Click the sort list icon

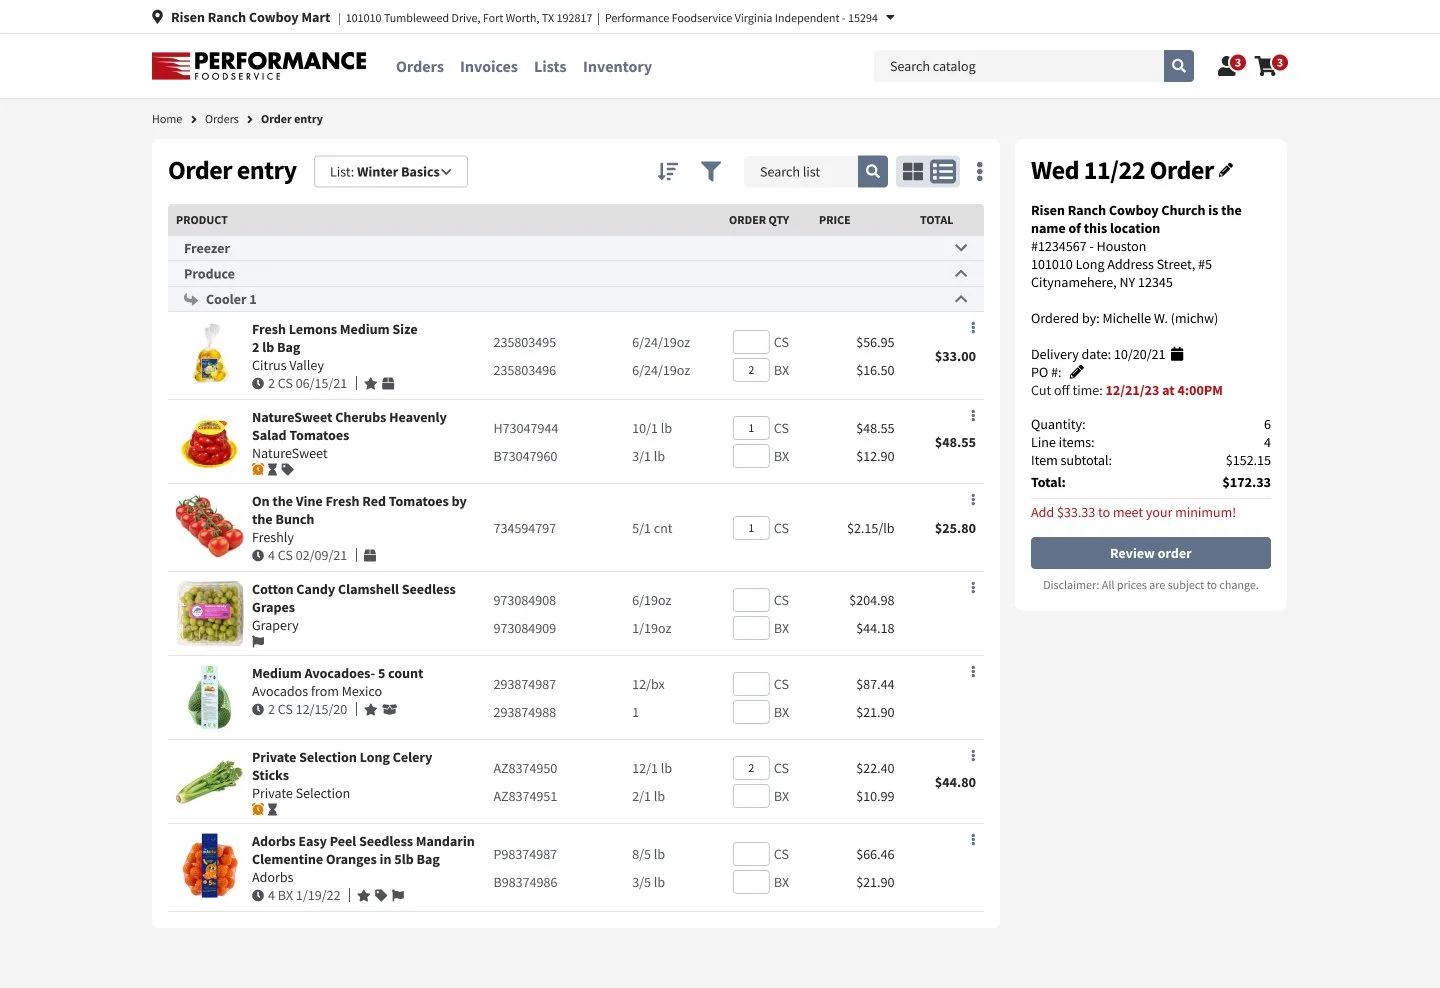point(668,172)
